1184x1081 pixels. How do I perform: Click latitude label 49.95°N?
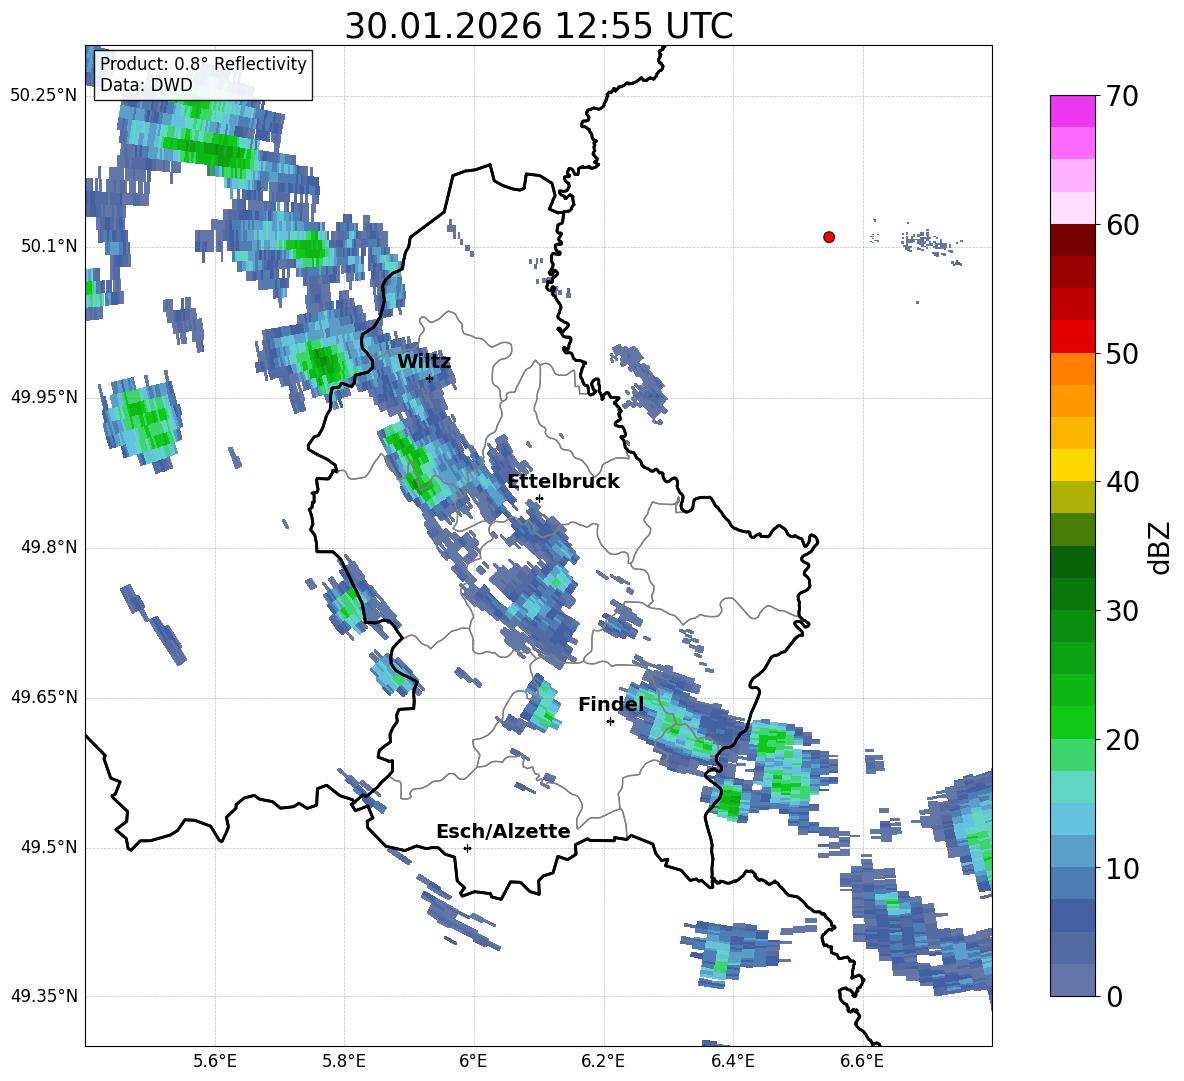click(44, 396)
